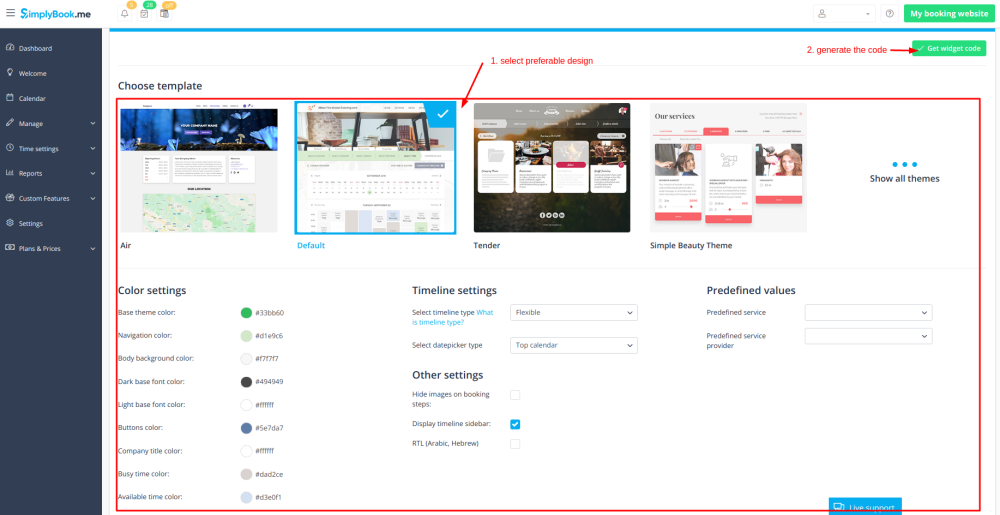Open the Select timeline type dropdown
Screen dimensions: 1000x515
[573, 313]
